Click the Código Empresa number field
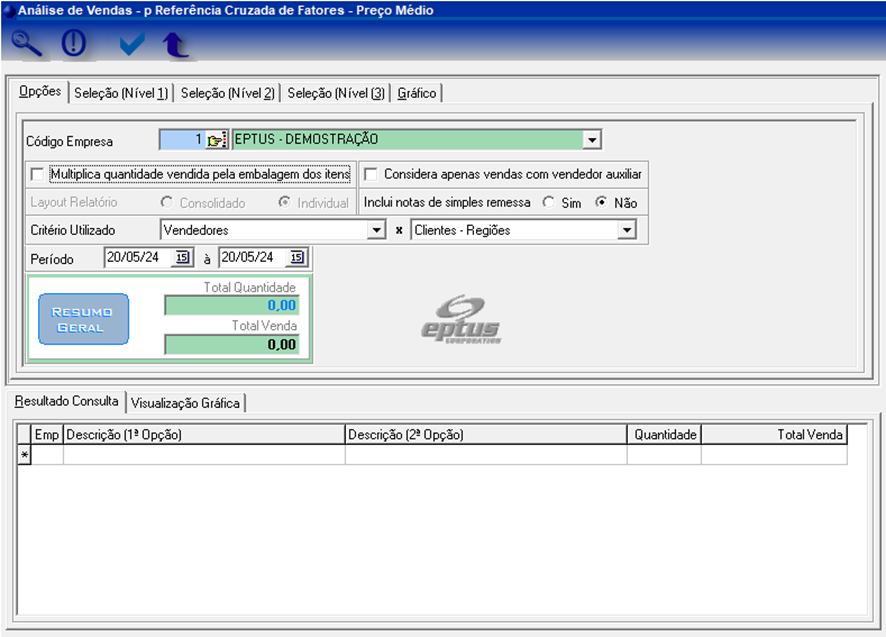Screen dimensions: 886x637 tap(182, 140)
